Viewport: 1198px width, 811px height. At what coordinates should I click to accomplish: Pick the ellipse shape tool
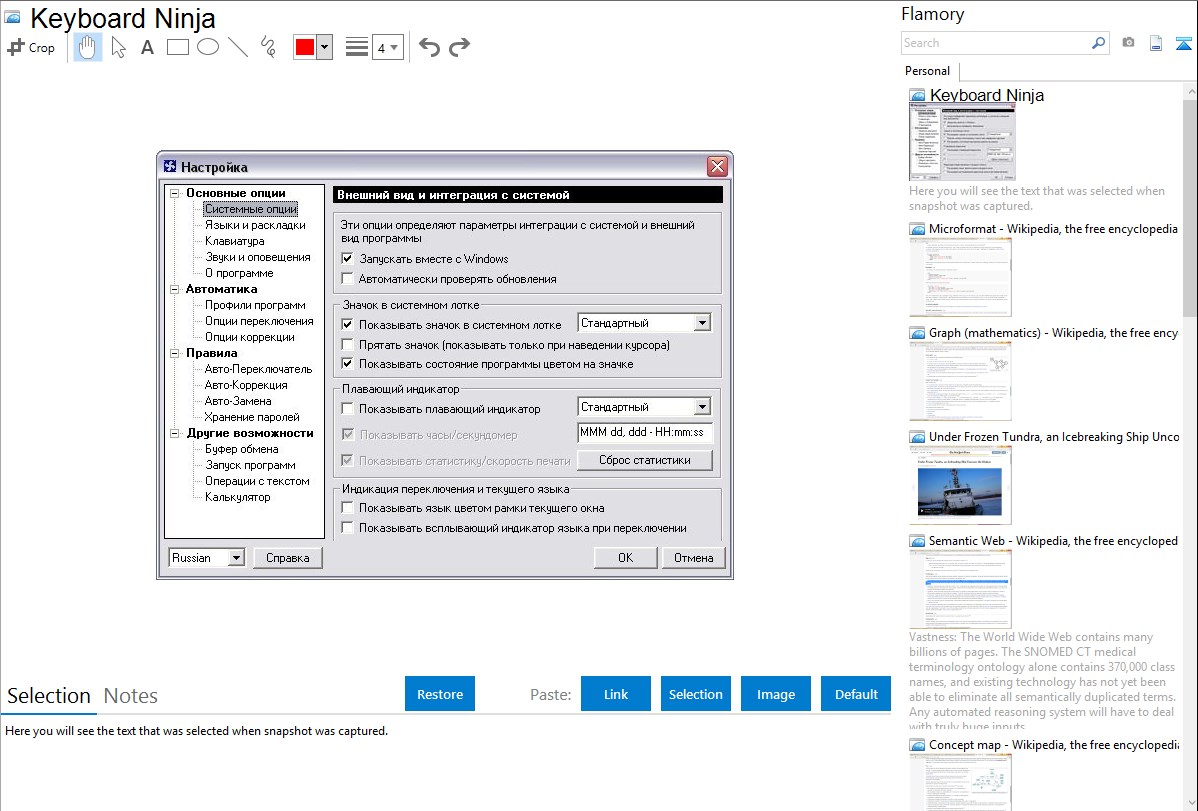coord(208,47)
